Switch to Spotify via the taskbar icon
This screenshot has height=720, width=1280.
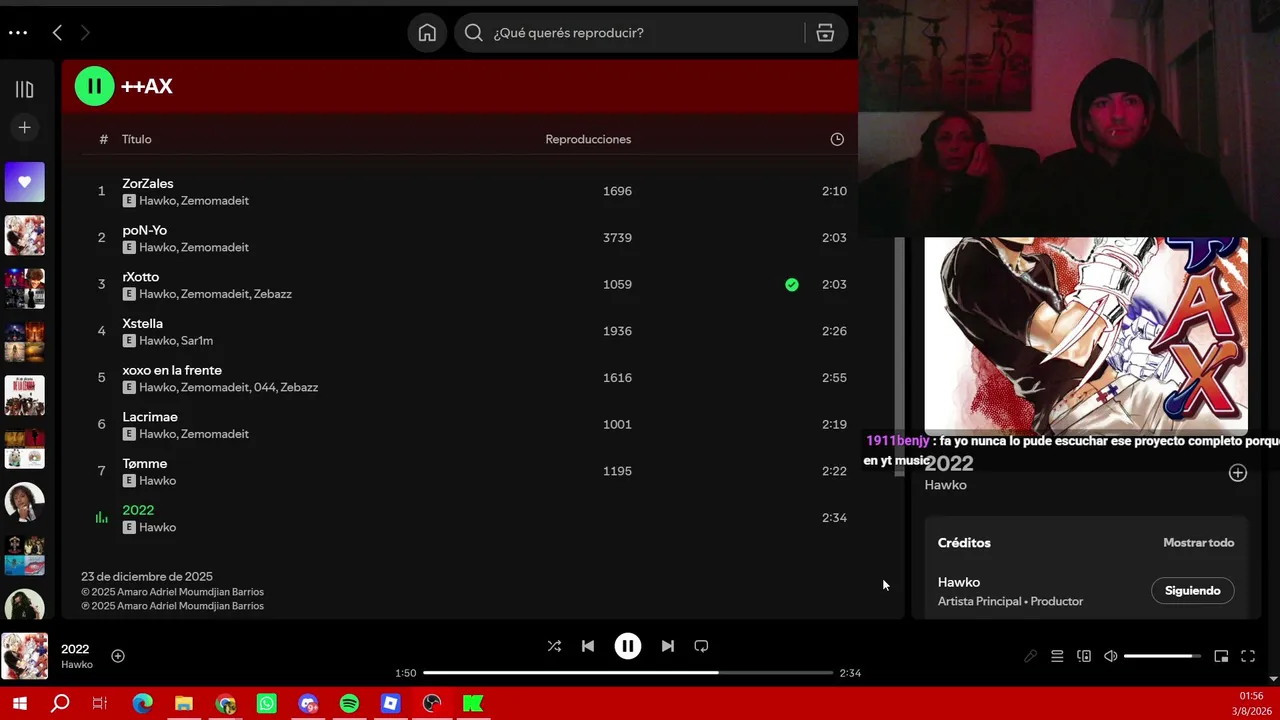pos(349,704)
